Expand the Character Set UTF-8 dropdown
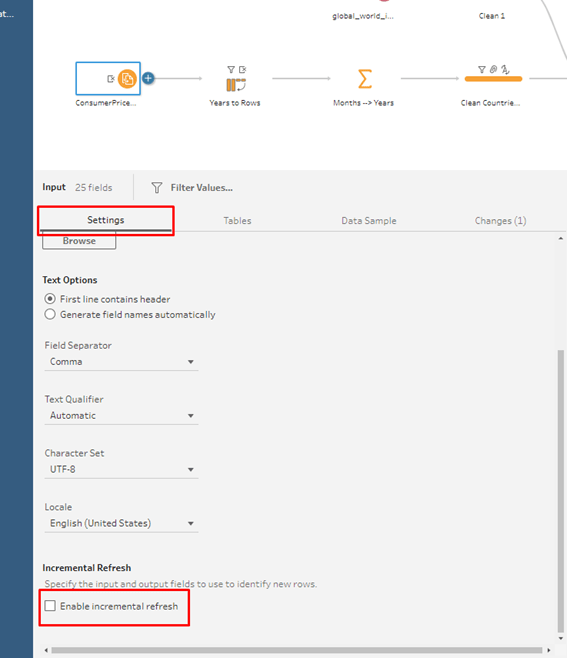567x658 pixels. tap(121, 469)
